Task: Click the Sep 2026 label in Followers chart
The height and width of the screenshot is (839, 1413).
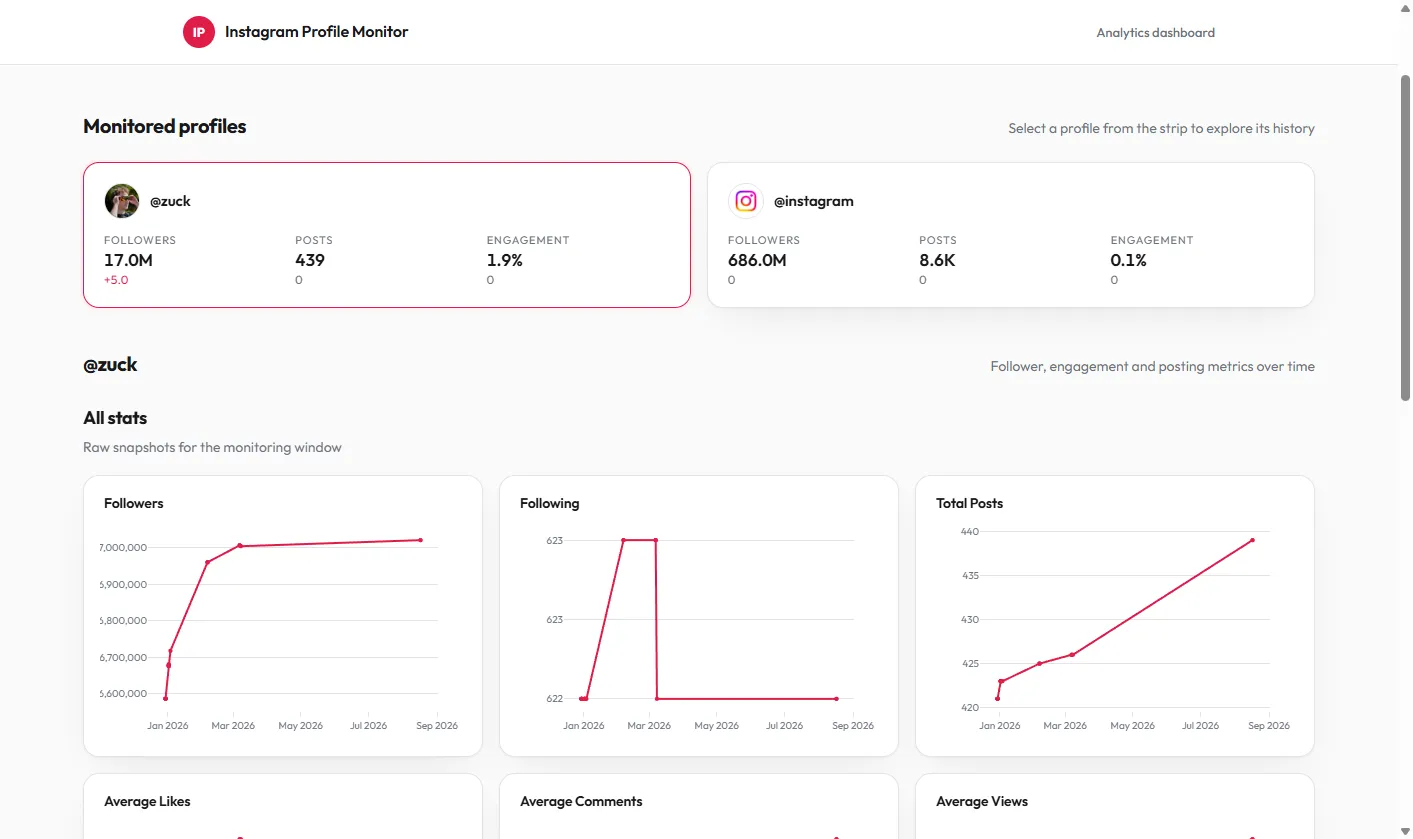Action: (437, 726)
